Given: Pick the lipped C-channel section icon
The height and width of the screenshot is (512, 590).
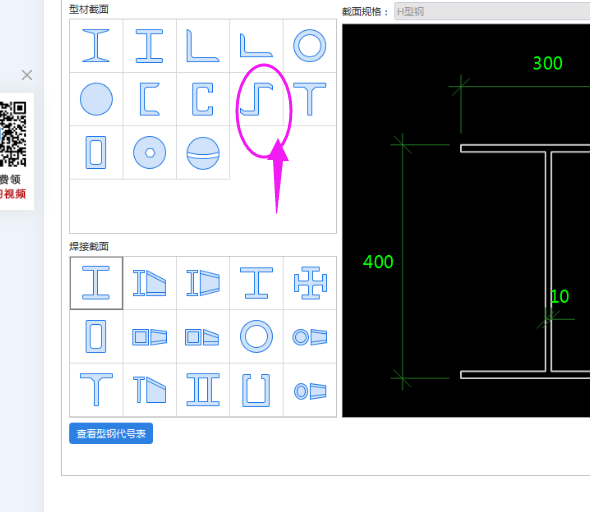Looking at the screenshot, I should pyautogui.click(x=203, y=99).
